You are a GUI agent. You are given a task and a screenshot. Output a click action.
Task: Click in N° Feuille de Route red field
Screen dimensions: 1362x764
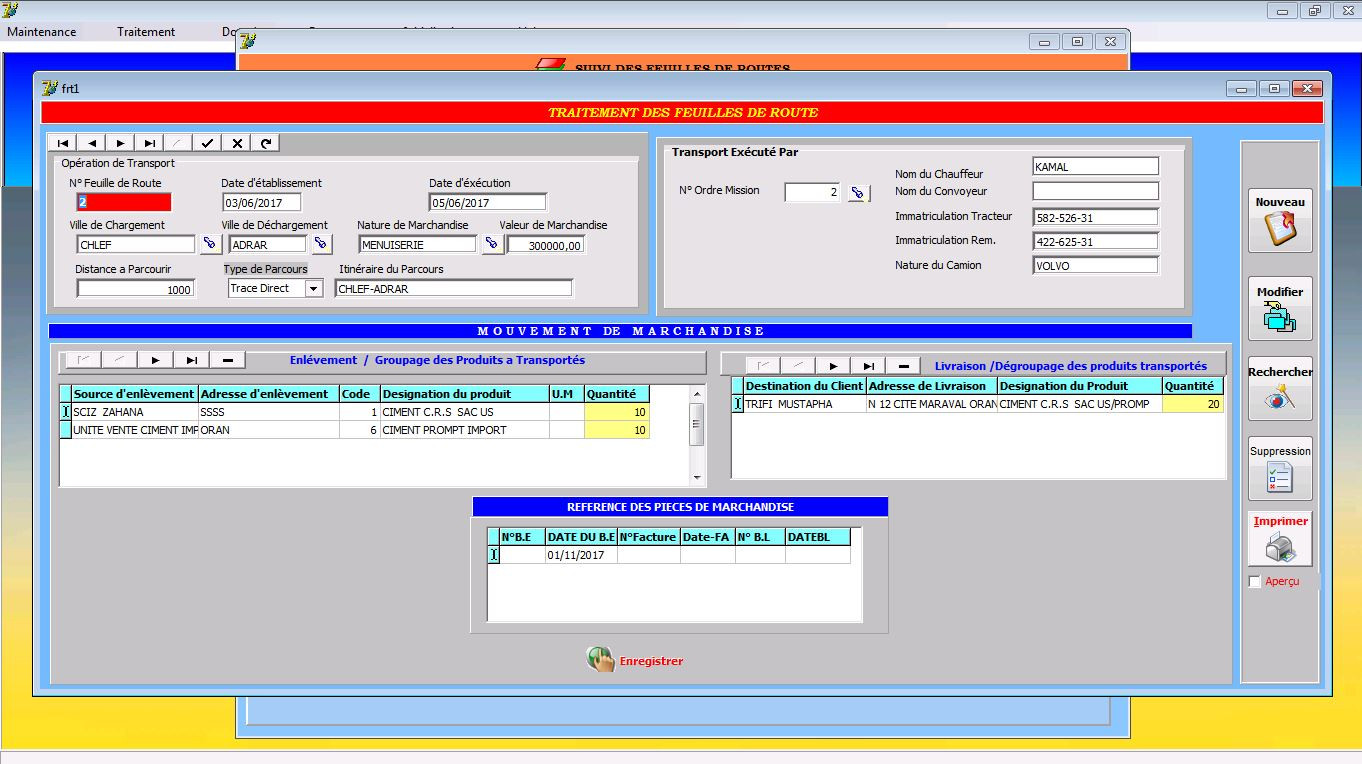click(124, 202)
